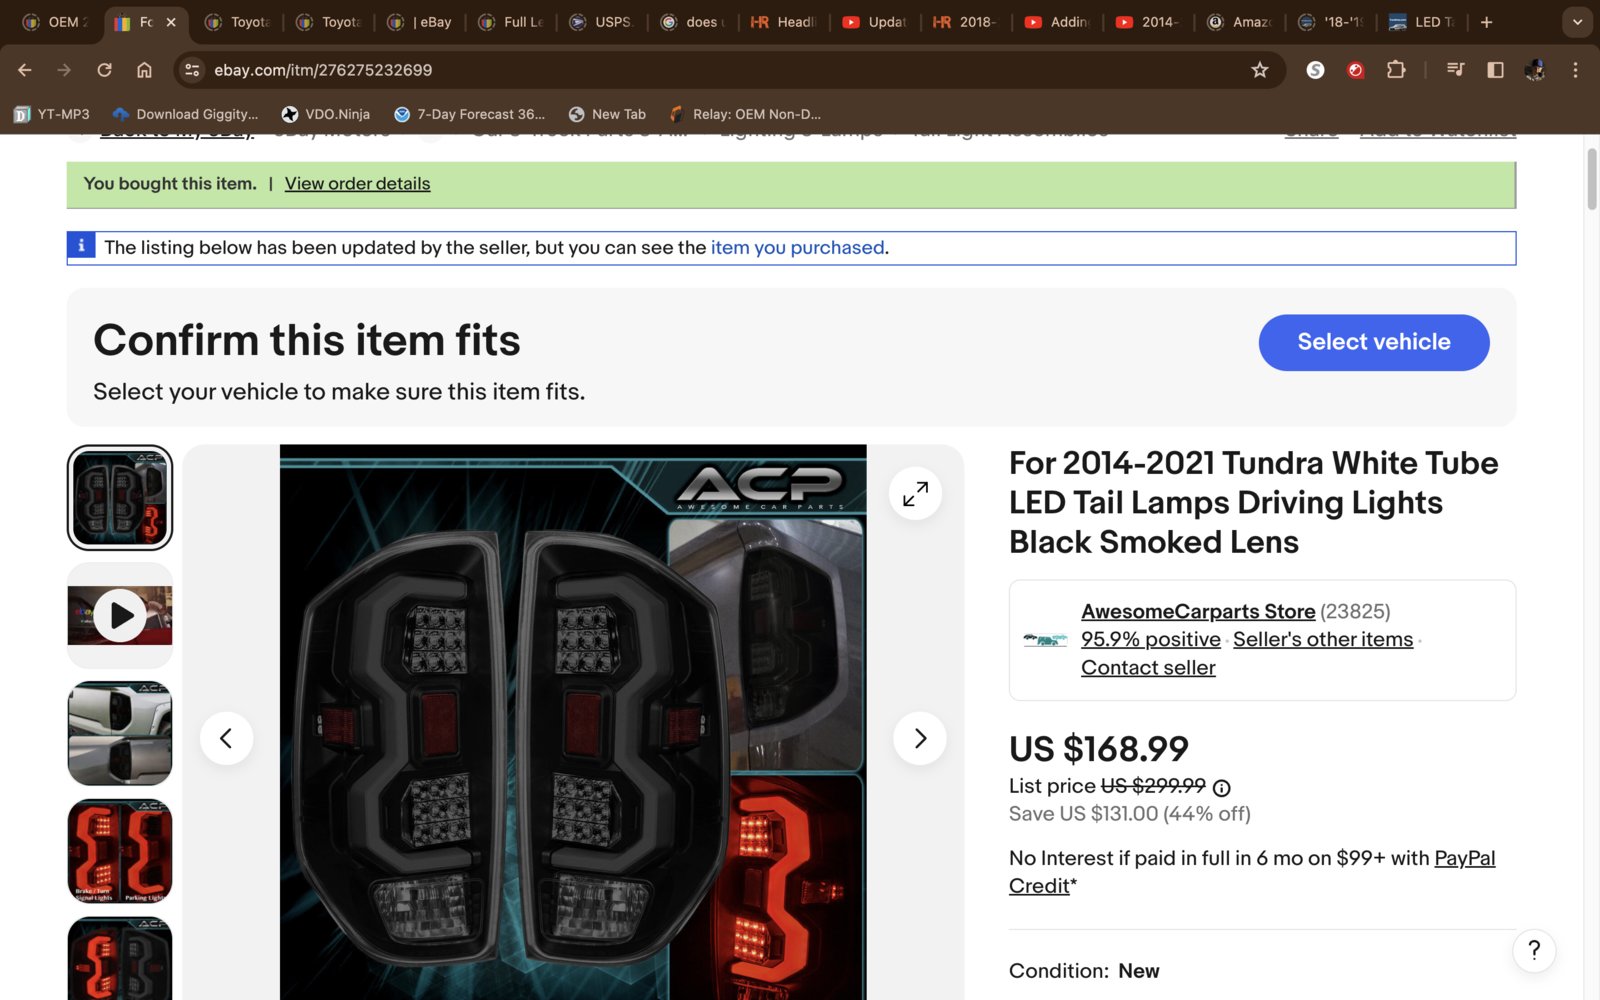Open the 7-Day Forecast bookmark
Viewport: 1600px width, 1000px height.
click(x=470, y=114)
